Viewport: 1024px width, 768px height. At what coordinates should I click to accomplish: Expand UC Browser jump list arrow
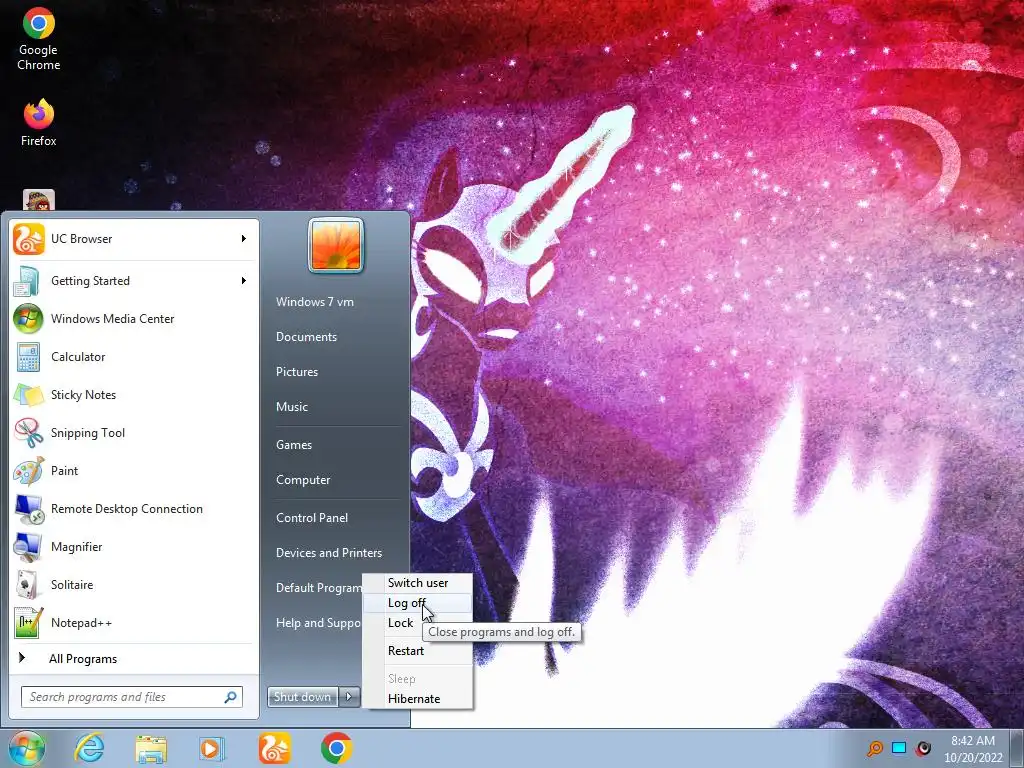point(244,239)
